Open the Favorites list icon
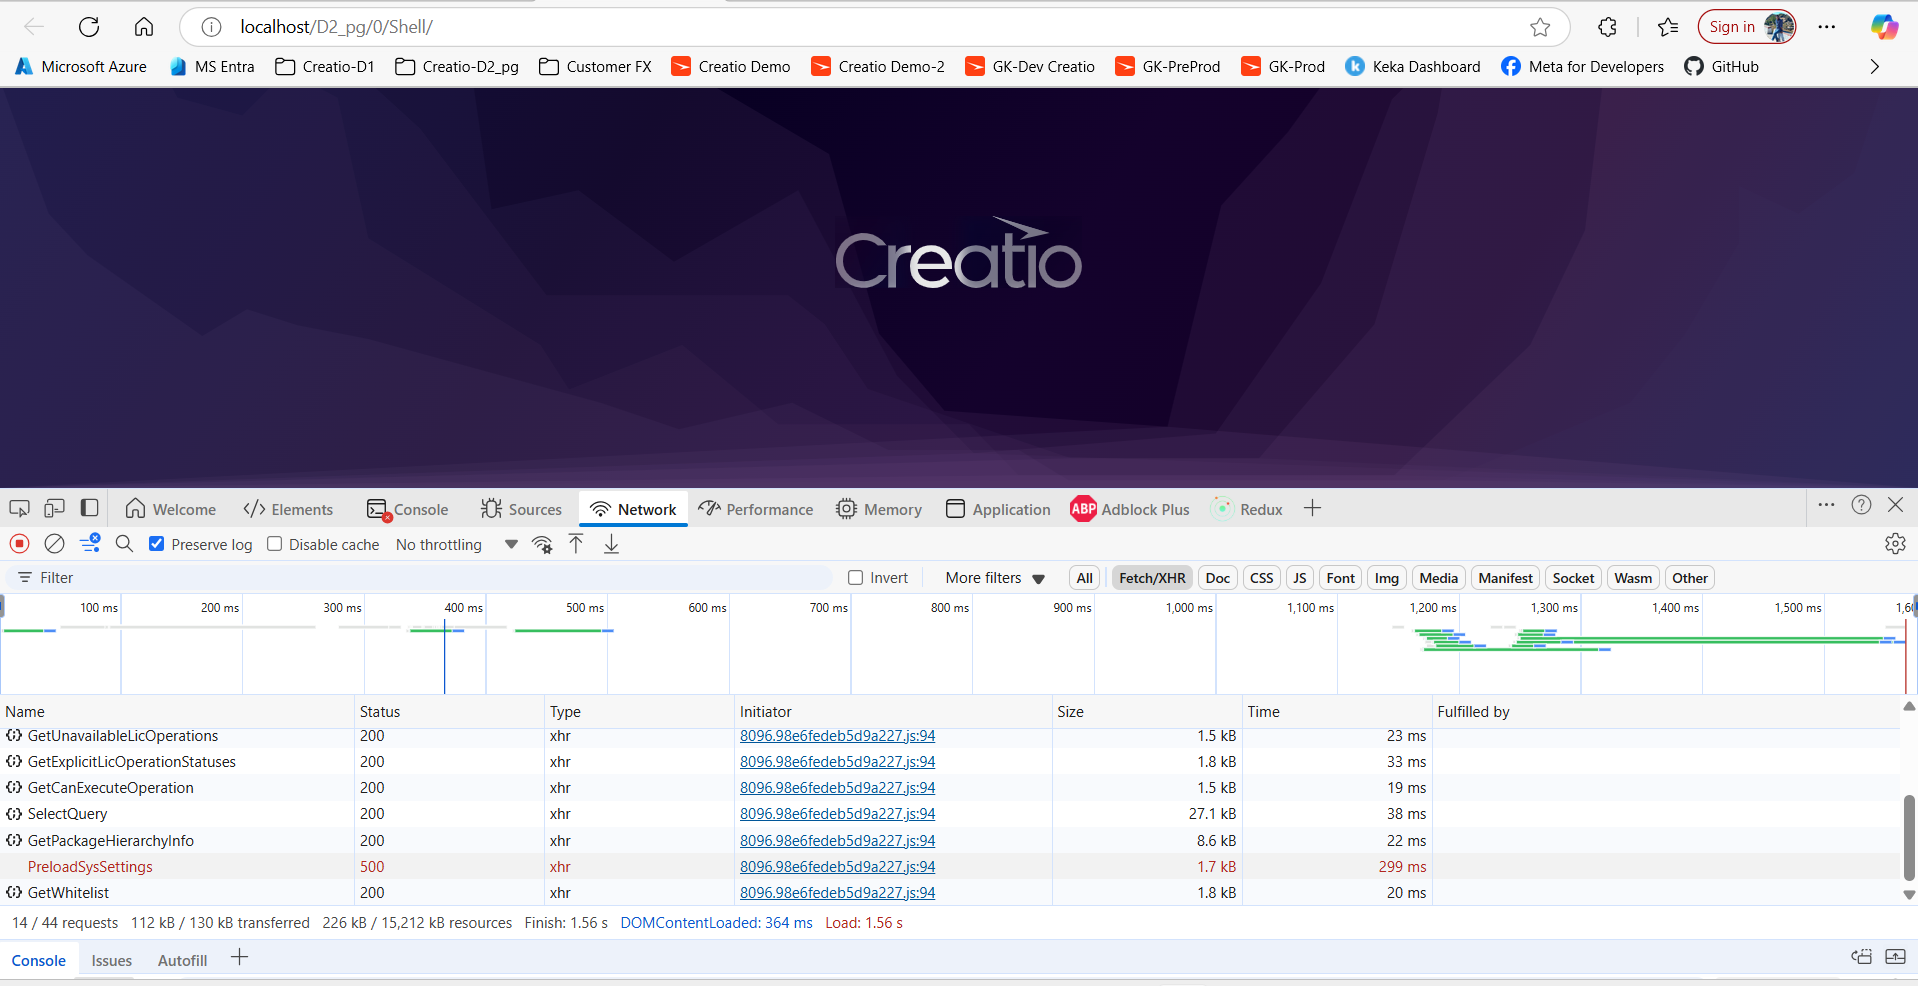 pyautogui.click(x=1668, y=27)
